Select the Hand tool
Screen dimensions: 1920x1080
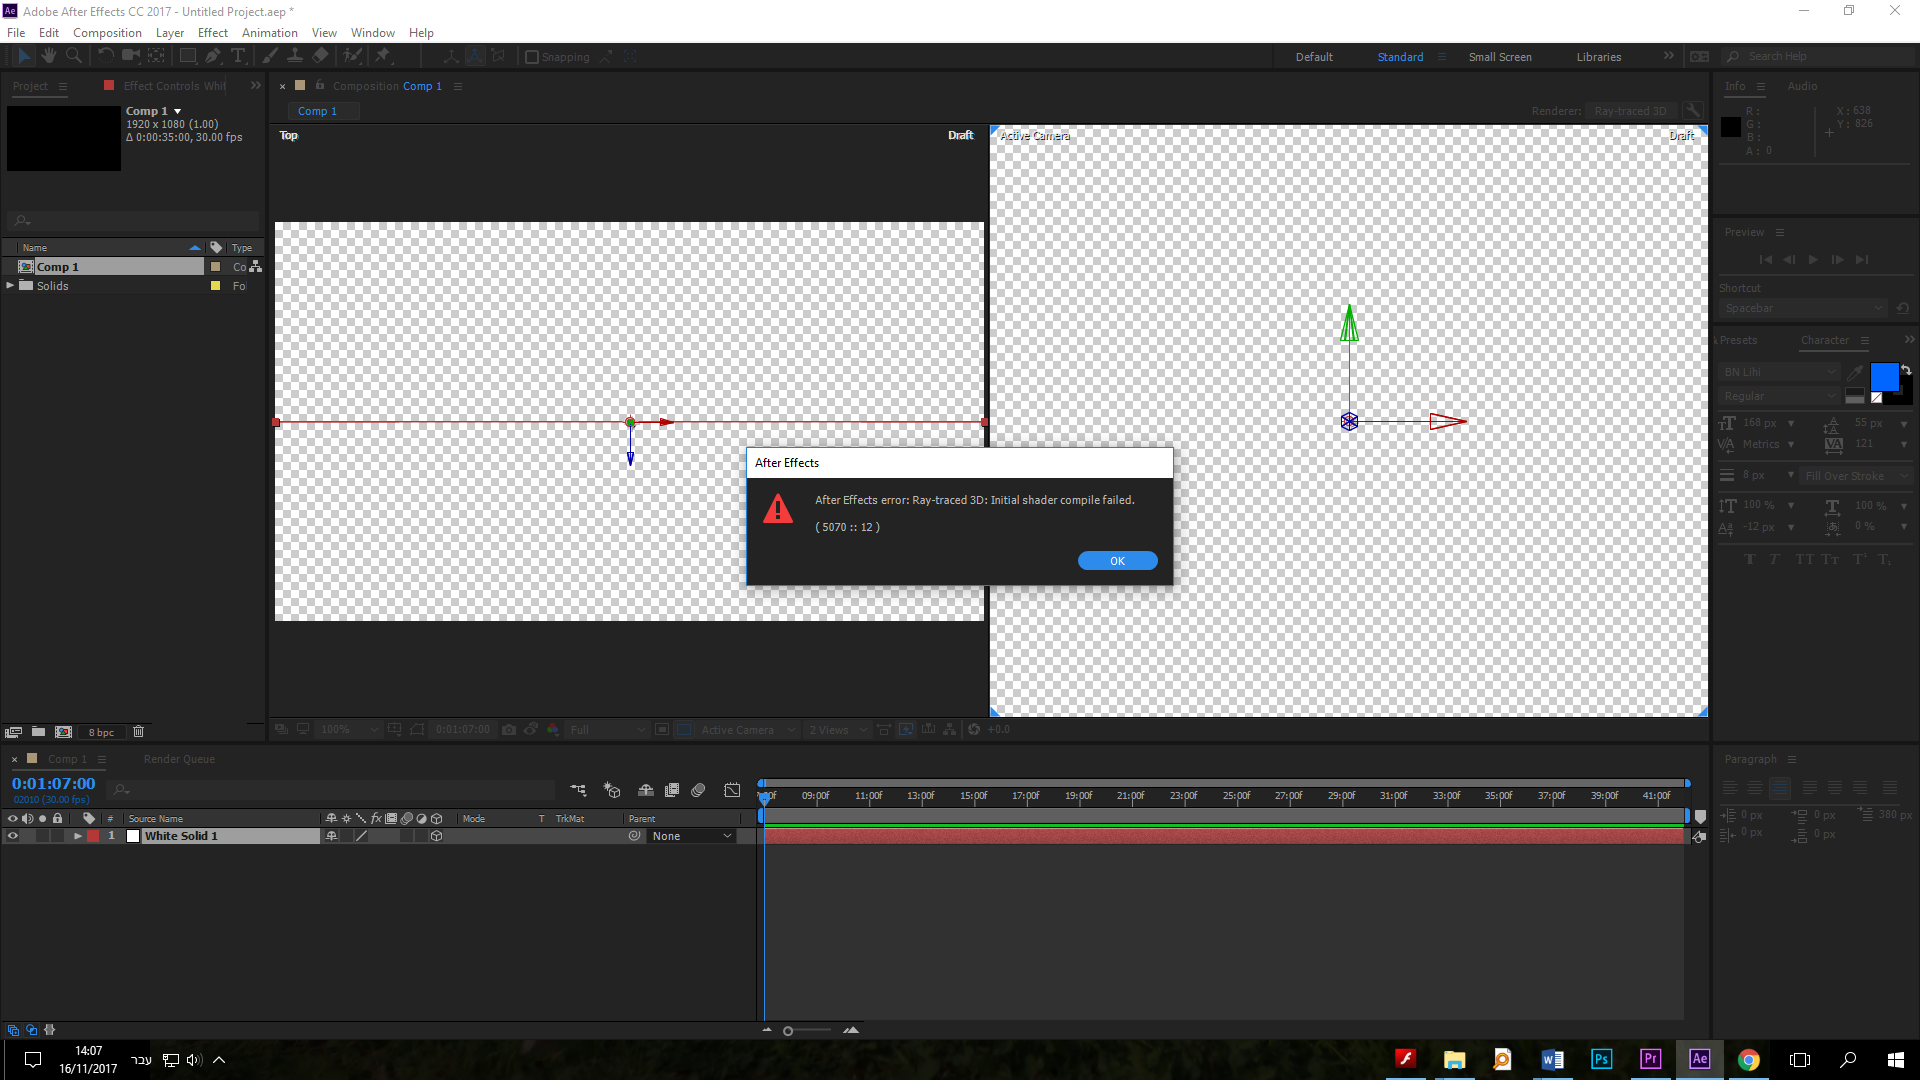[48, 56]
